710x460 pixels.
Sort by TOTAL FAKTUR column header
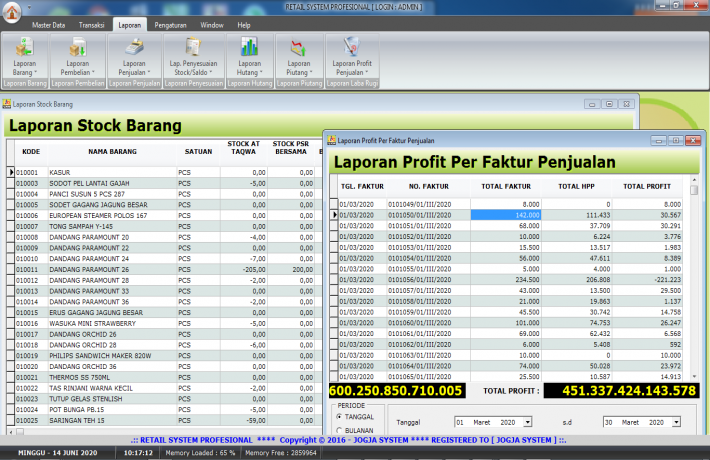(506, 187)
